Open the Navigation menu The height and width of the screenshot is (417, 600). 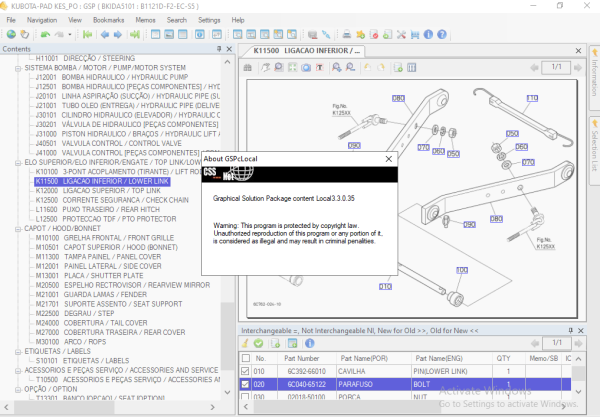pyautogui.click(x=42, y=20)
